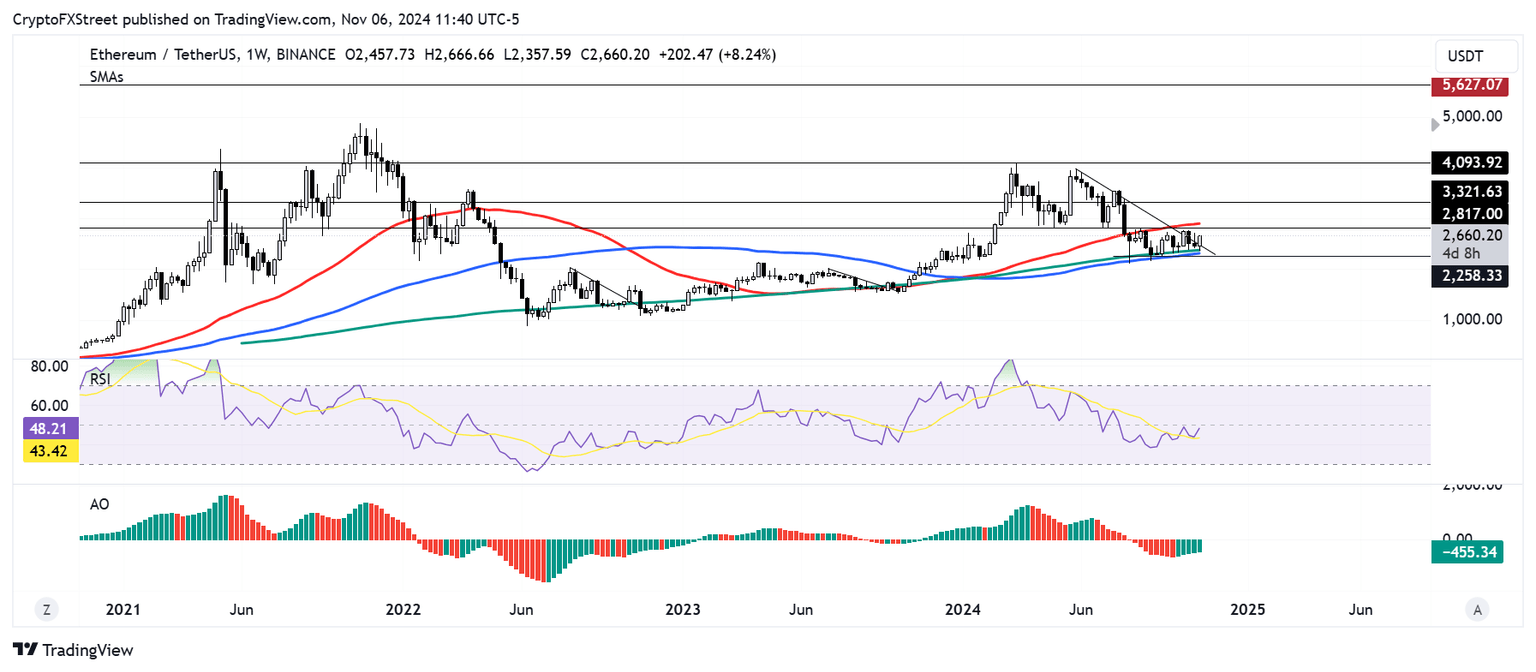Click the SMAs indicator legend
1536x672 pixels.
pyautogui.click(x=105, y=76)
